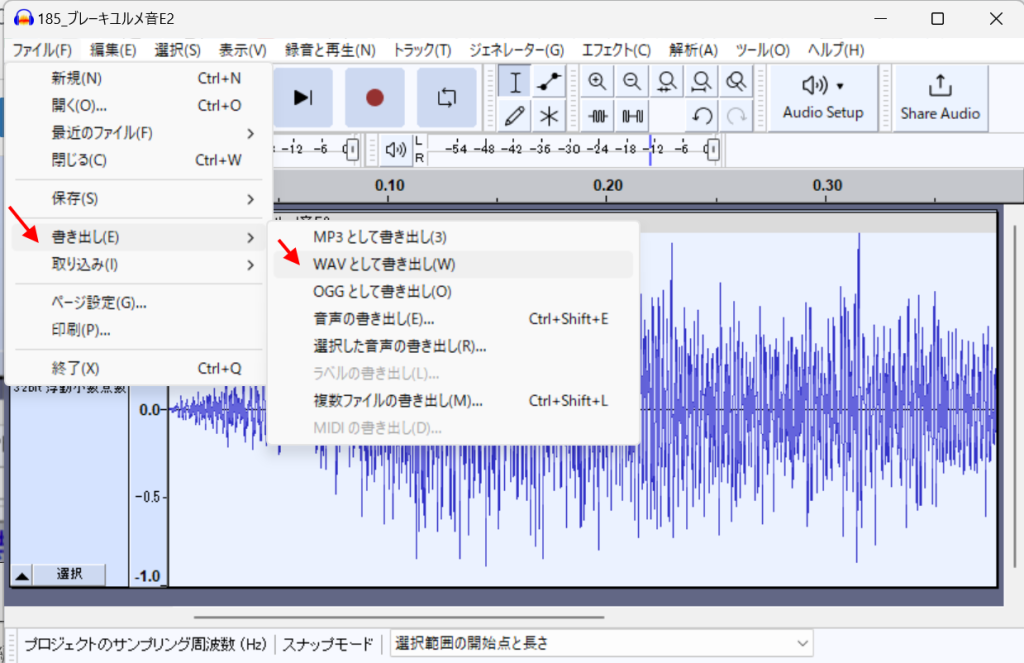Toggle the Loop playback button
Image resolution: width=1024 pixels, height=663 pixels.
click(447, 97)
